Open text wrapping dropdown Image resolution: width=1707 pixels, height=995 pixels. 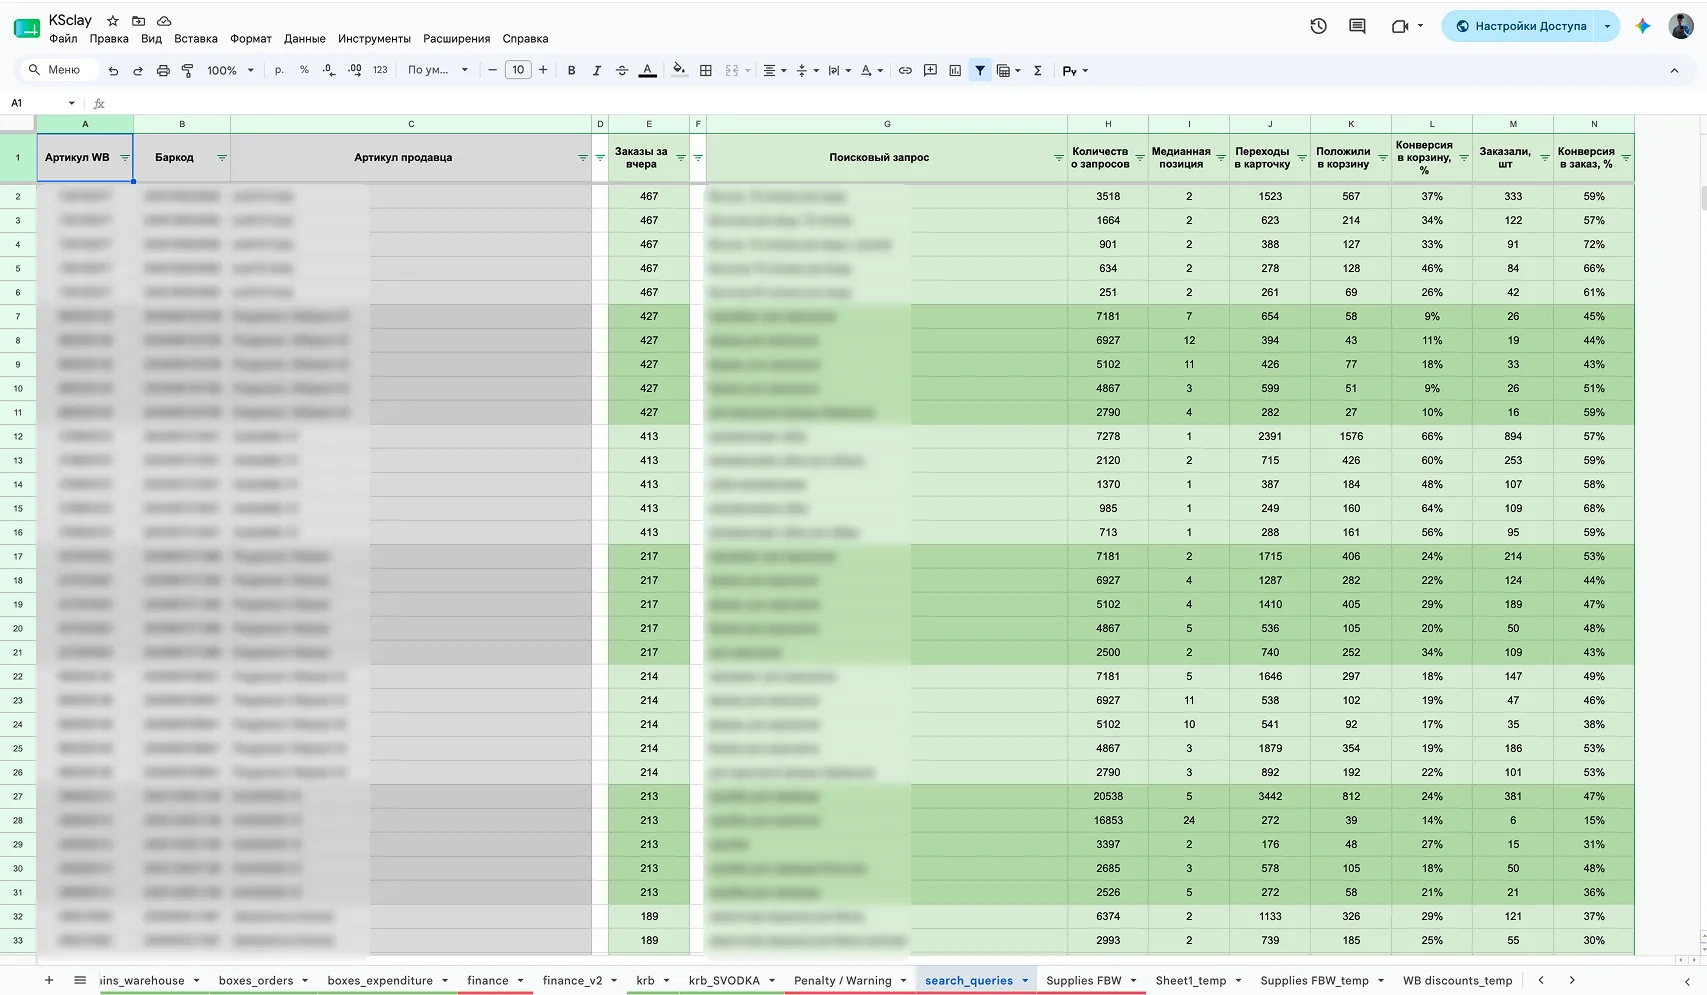[x=839, y=71]
